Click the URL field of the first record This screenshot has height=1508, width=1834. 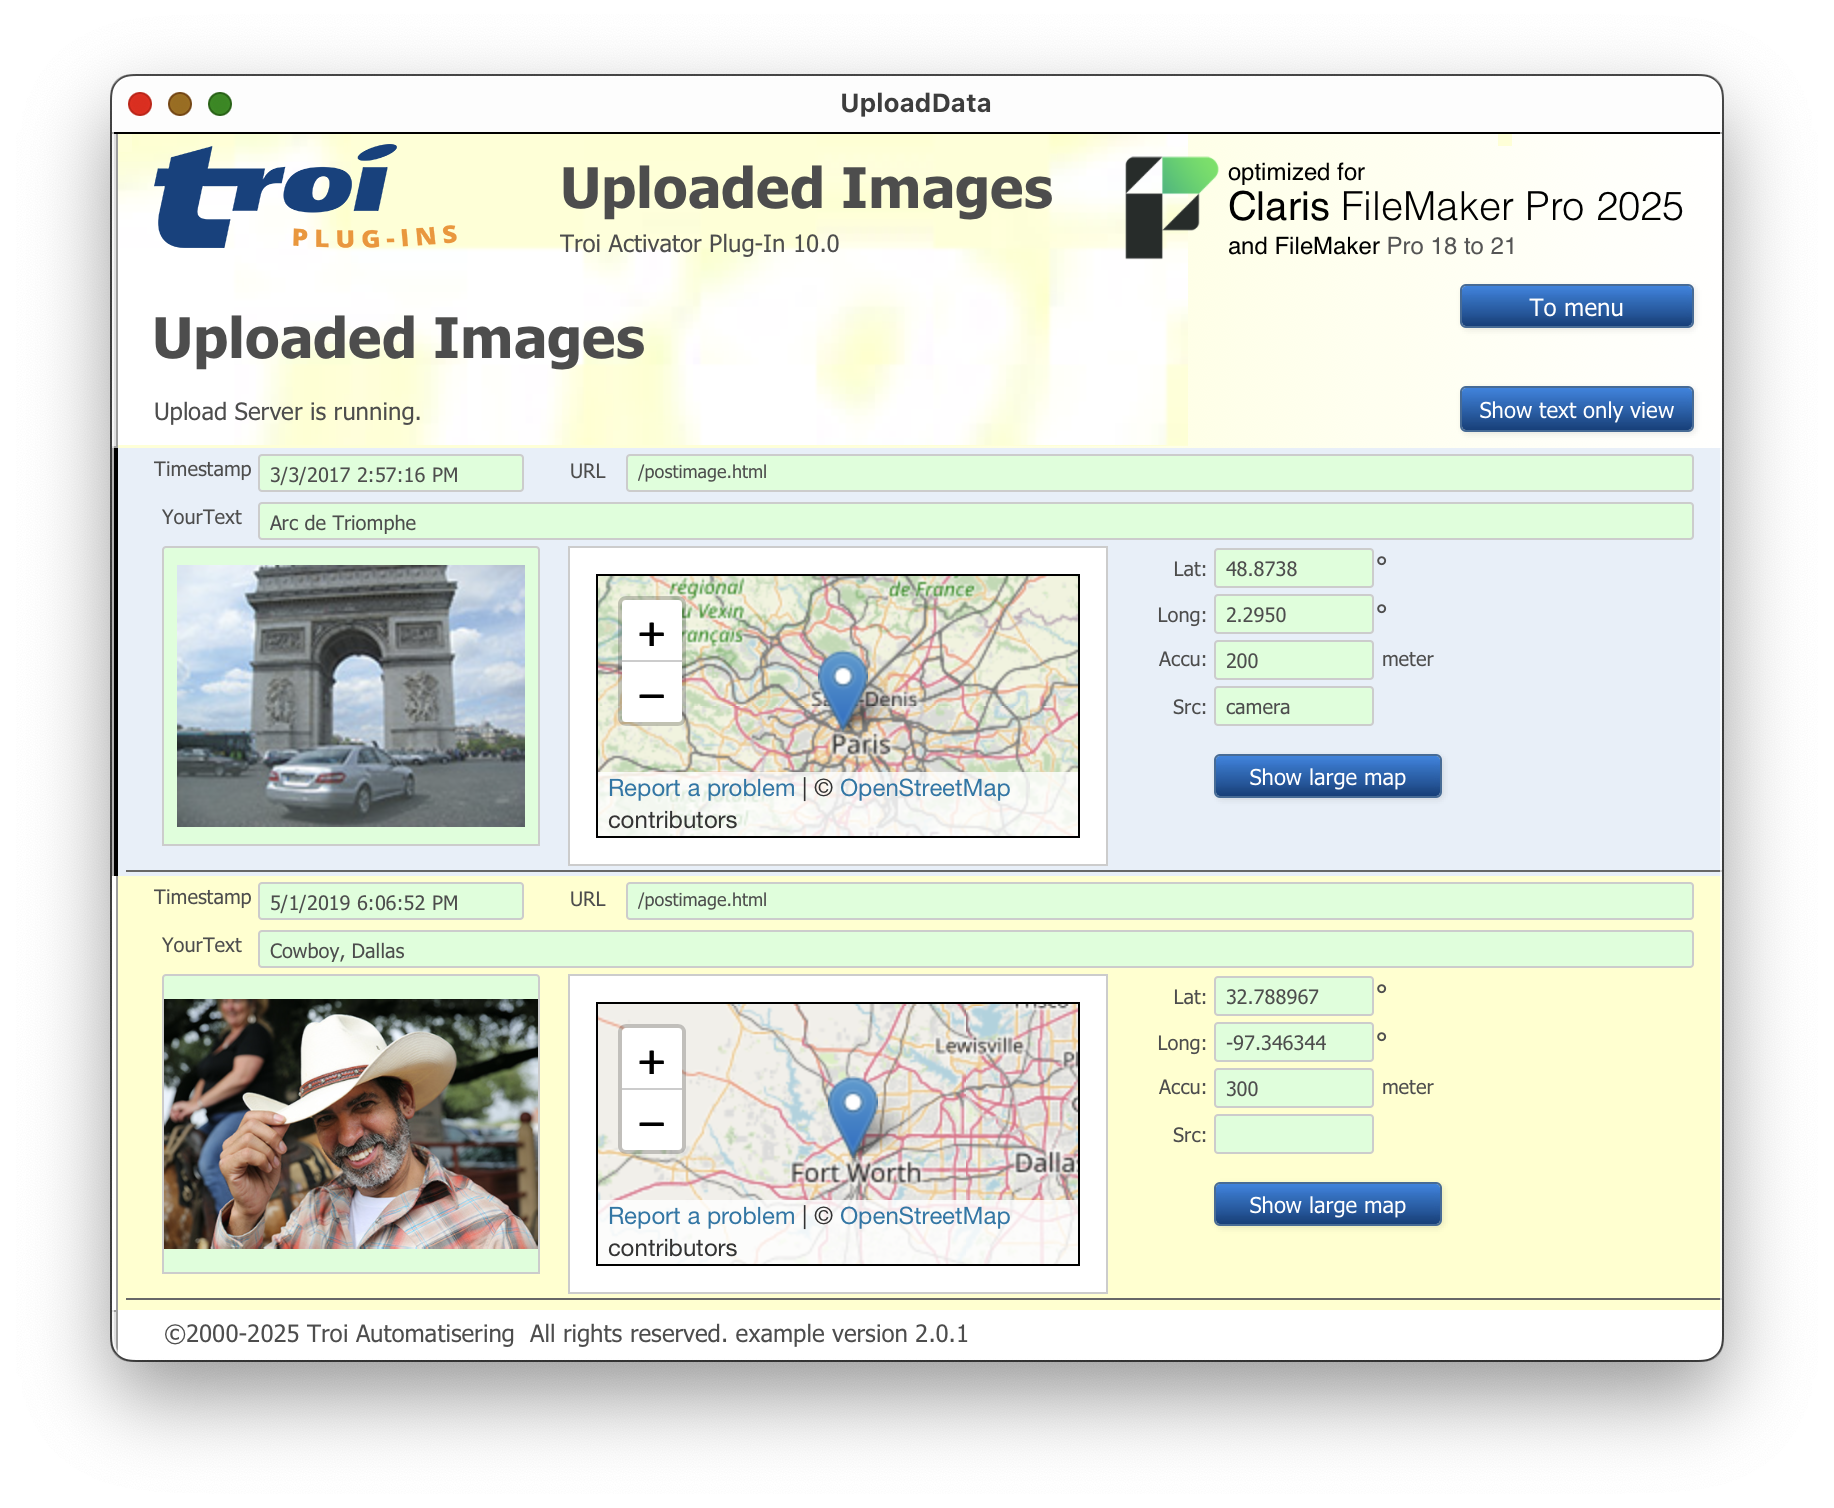pyautogui.click(x=1159, y=473)
